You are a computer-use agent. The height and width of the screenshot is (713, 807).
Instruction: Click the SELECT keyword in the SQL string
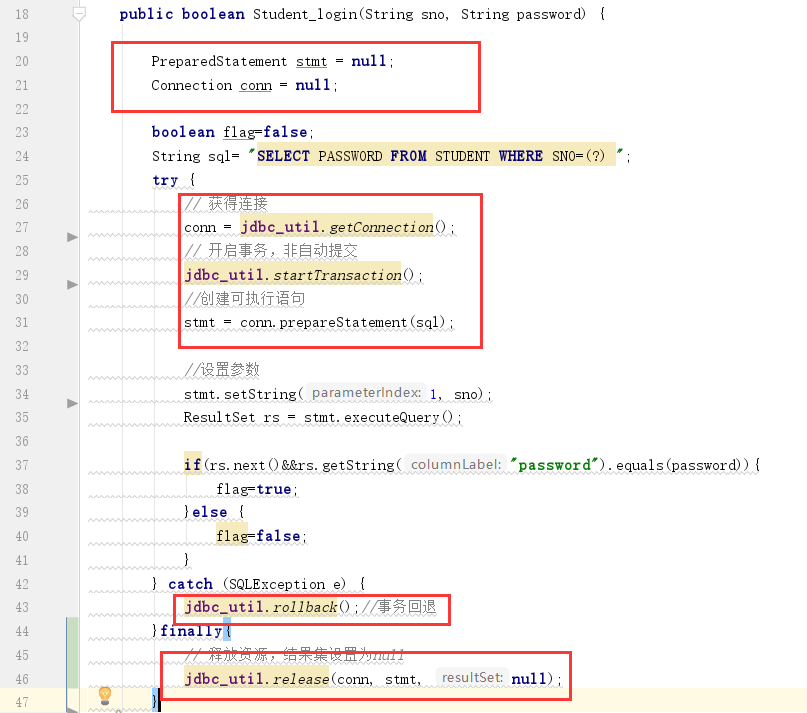283,156
